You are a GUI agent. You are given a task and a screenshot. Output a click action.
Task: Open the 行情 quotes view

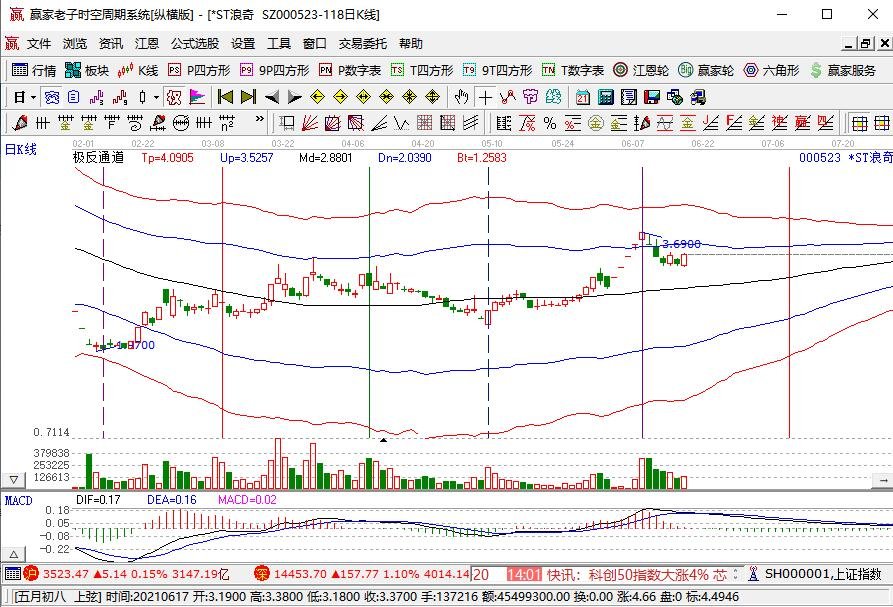pyautogui.click(x=34, y=70)
